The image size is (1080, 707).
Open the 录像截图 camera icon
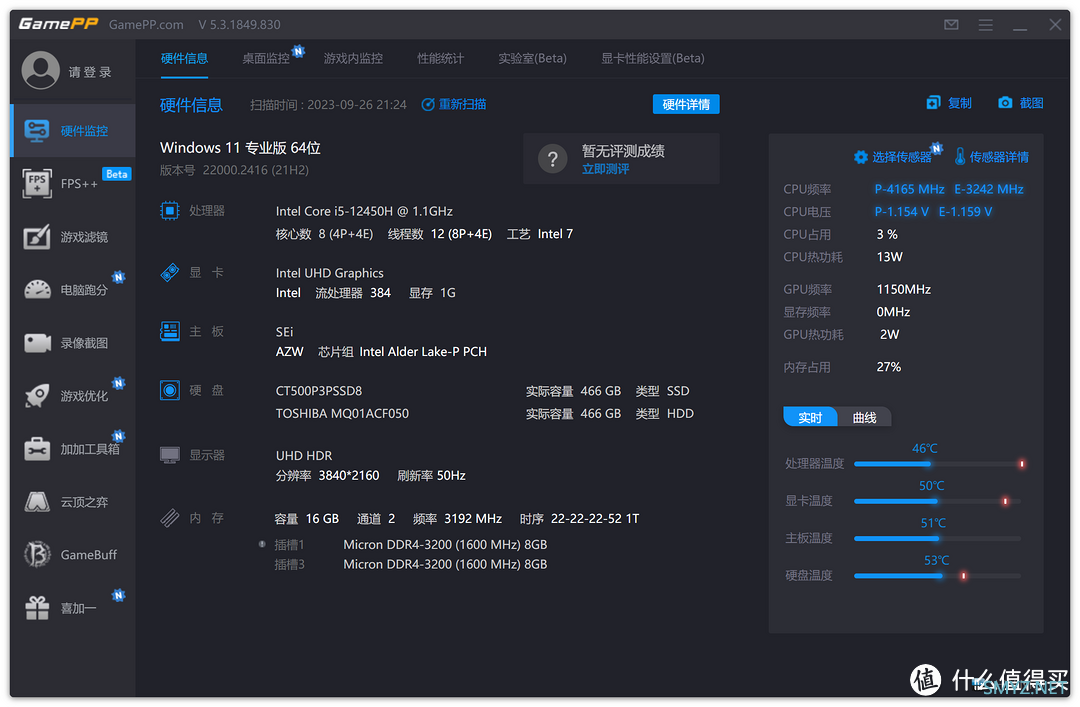coord(37,342)
